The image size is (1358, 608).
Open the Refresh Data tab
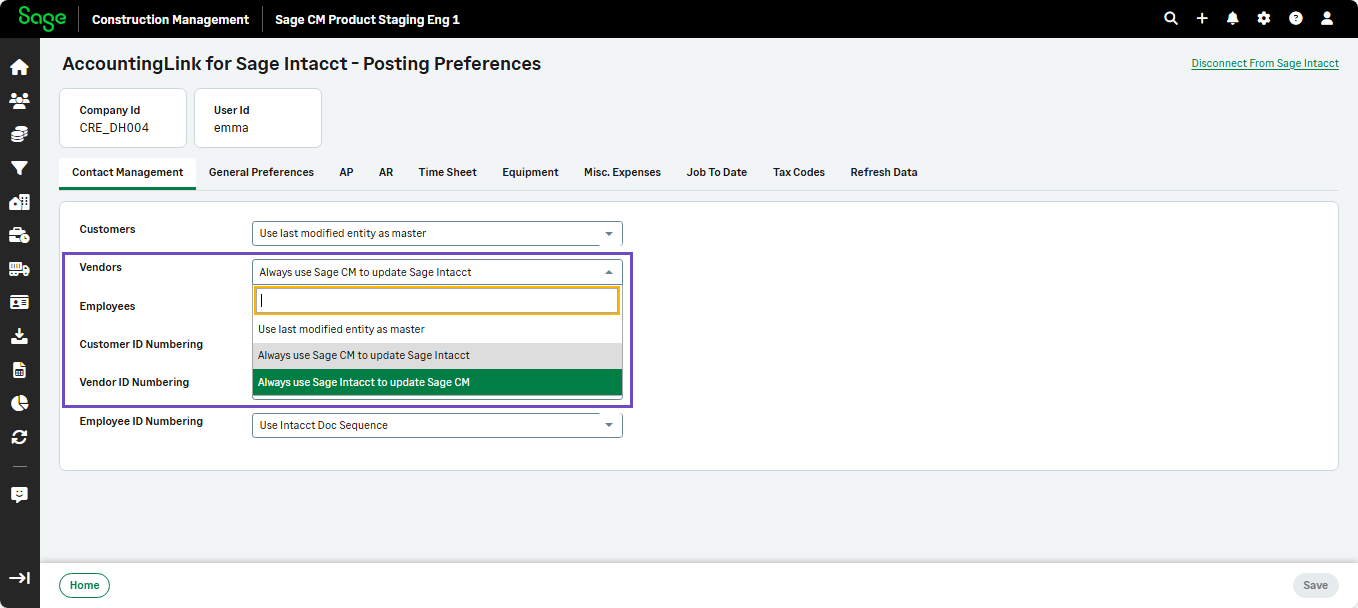coord(884,172)
